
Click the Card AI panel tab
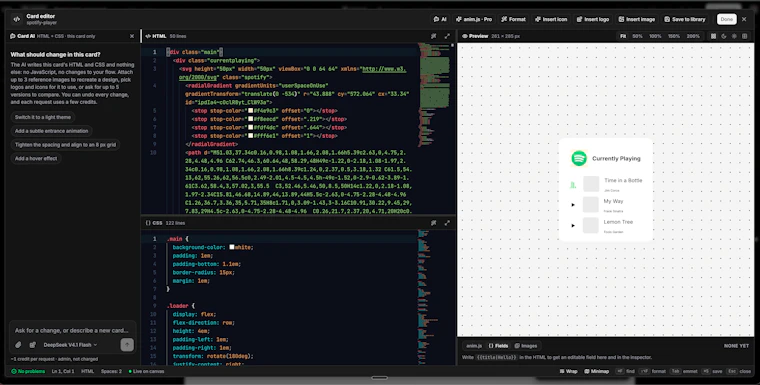[x=22, y=36]
